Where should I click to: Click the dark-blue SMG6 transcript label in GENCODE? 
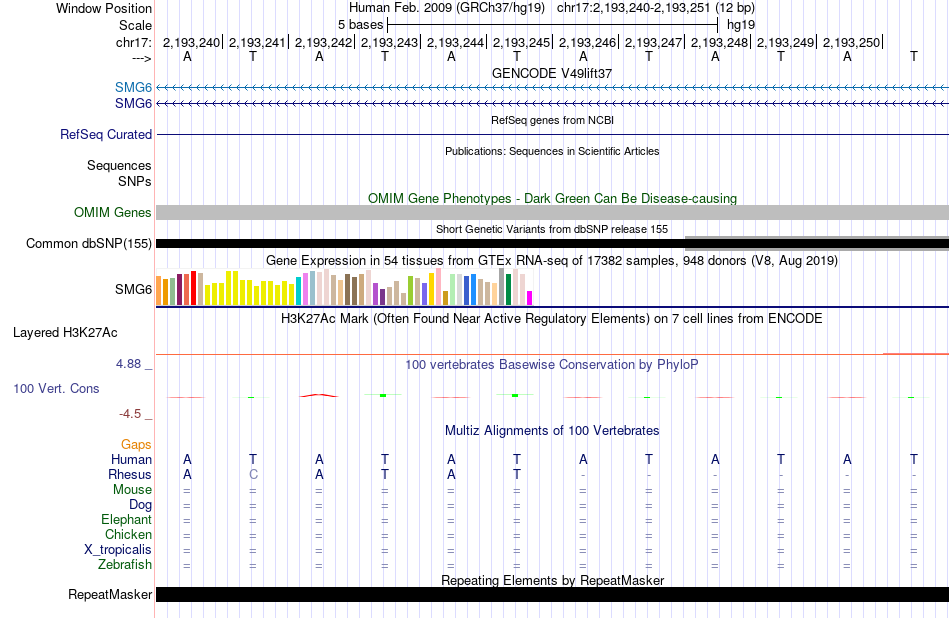click(133, 104)
